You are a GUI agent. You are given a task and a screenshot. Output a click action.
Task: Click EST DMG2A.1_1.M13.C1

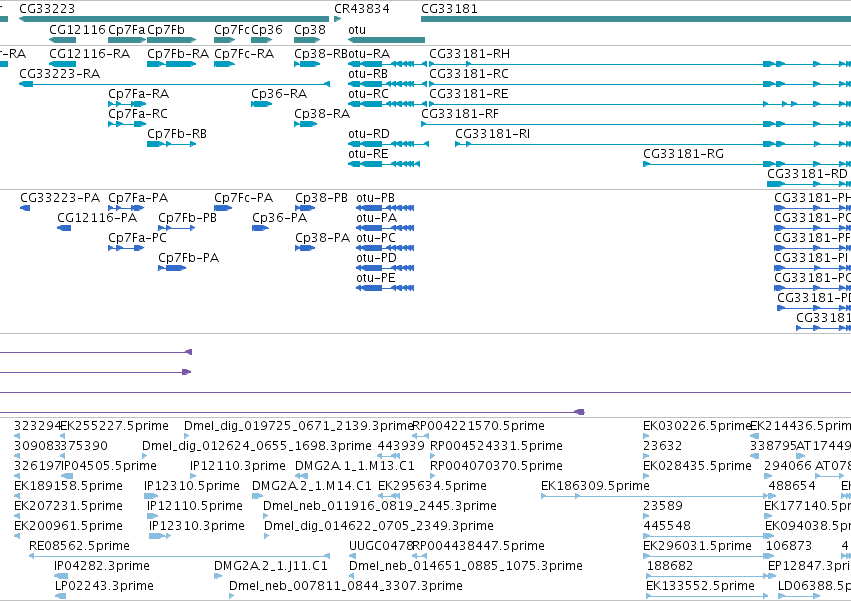301,476
